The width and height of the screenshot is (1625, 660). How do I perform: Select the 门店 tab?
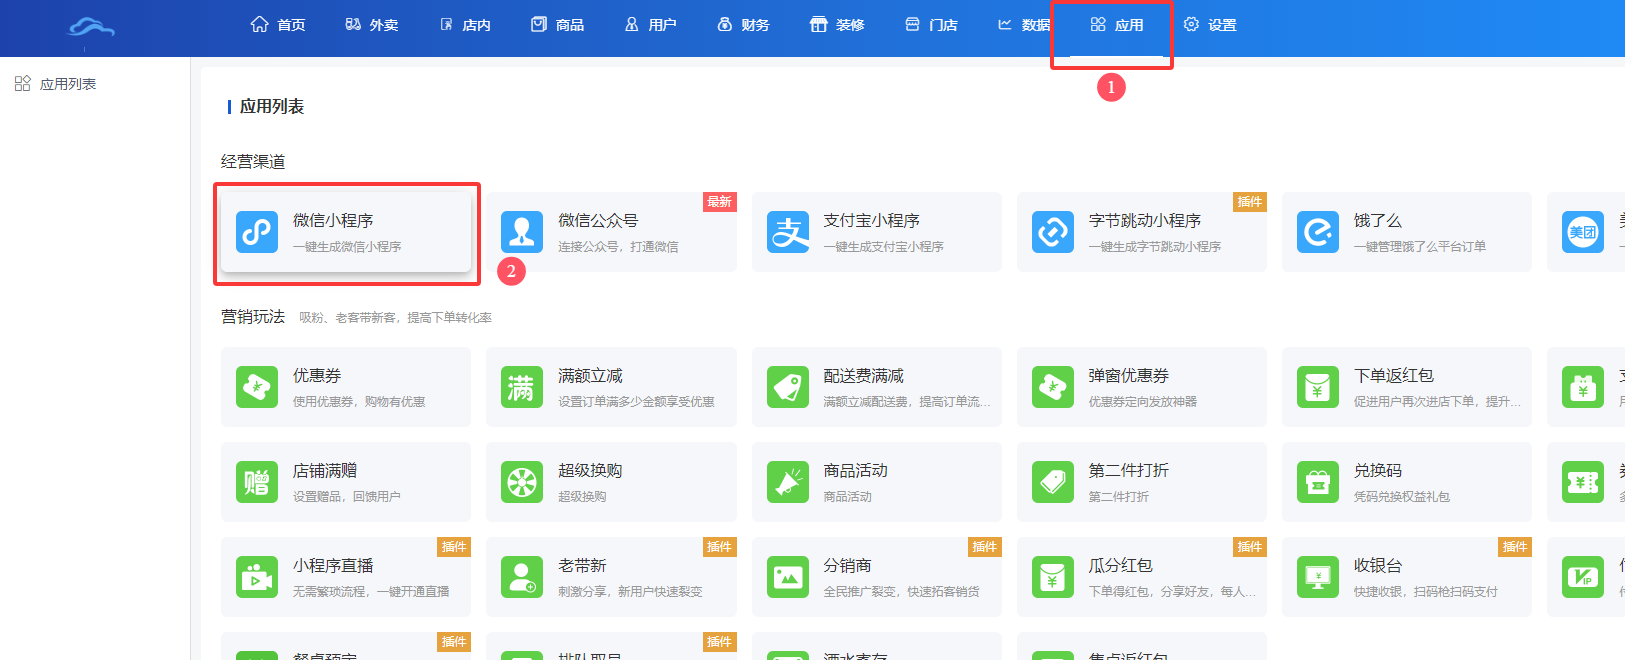(931, 25)
